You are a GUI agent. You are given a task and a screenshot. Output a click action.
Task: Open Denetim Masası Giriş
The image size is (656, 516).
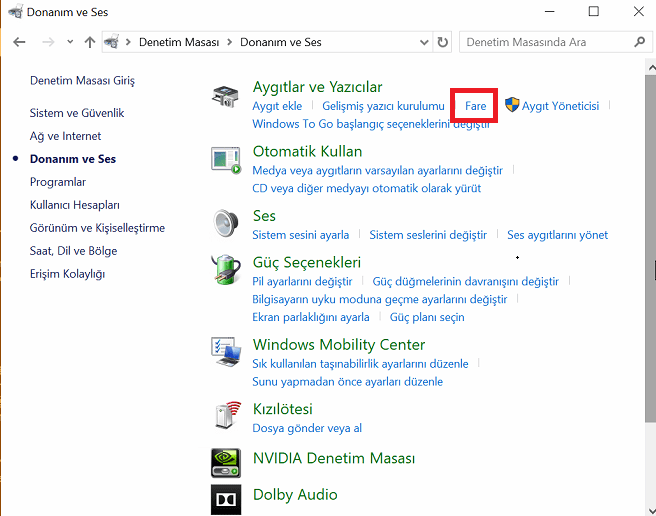pos(82,80)
